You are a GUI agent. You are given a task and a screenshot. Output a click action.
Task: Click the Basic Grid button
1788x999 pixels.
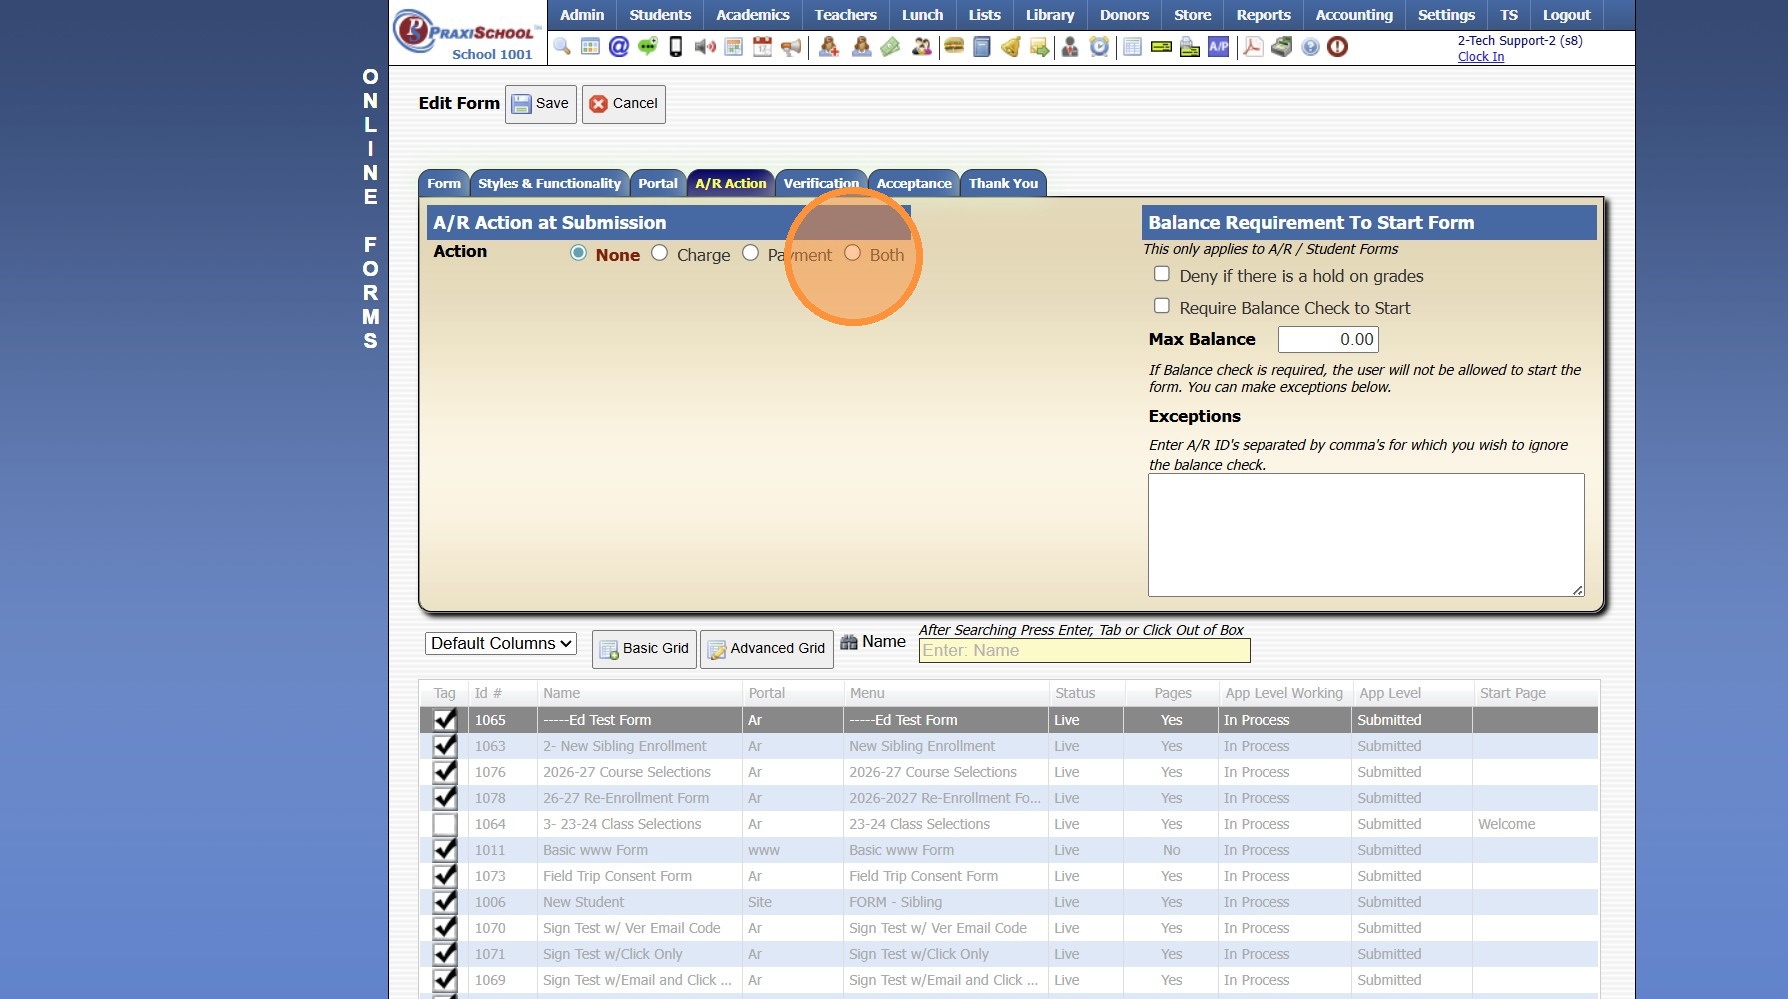point(644,649)
